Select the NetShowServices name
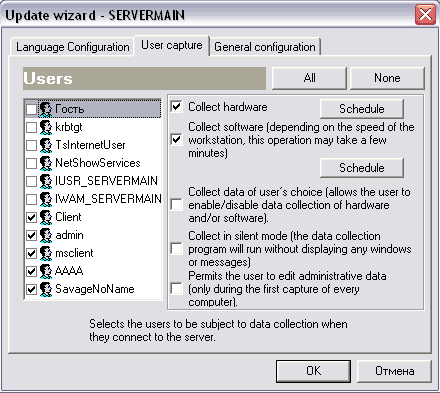This screenshot has height=393, width=440. (98, 163)
